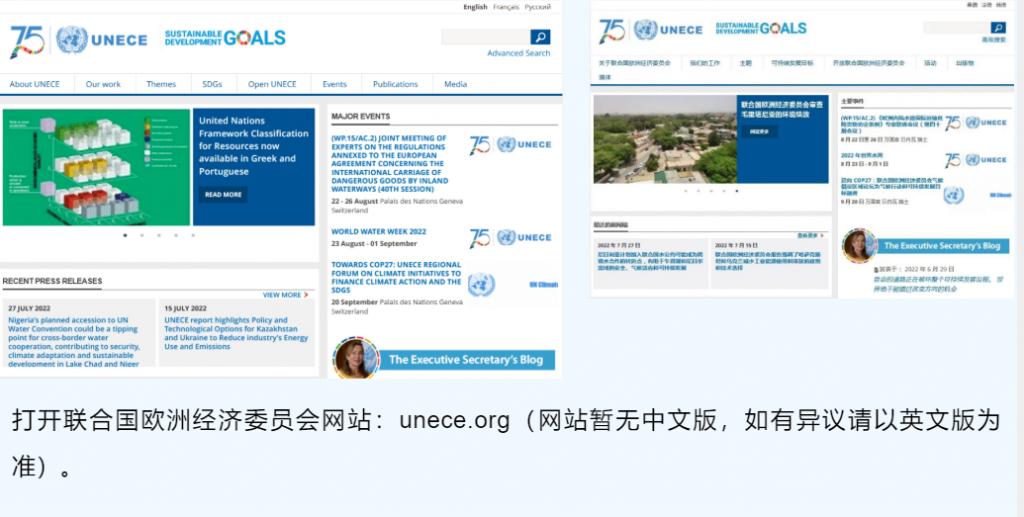Click the dark blue button on the Chinese page hero banner
The height and width of the screenshot is (517, 1024).
(759, 132)
